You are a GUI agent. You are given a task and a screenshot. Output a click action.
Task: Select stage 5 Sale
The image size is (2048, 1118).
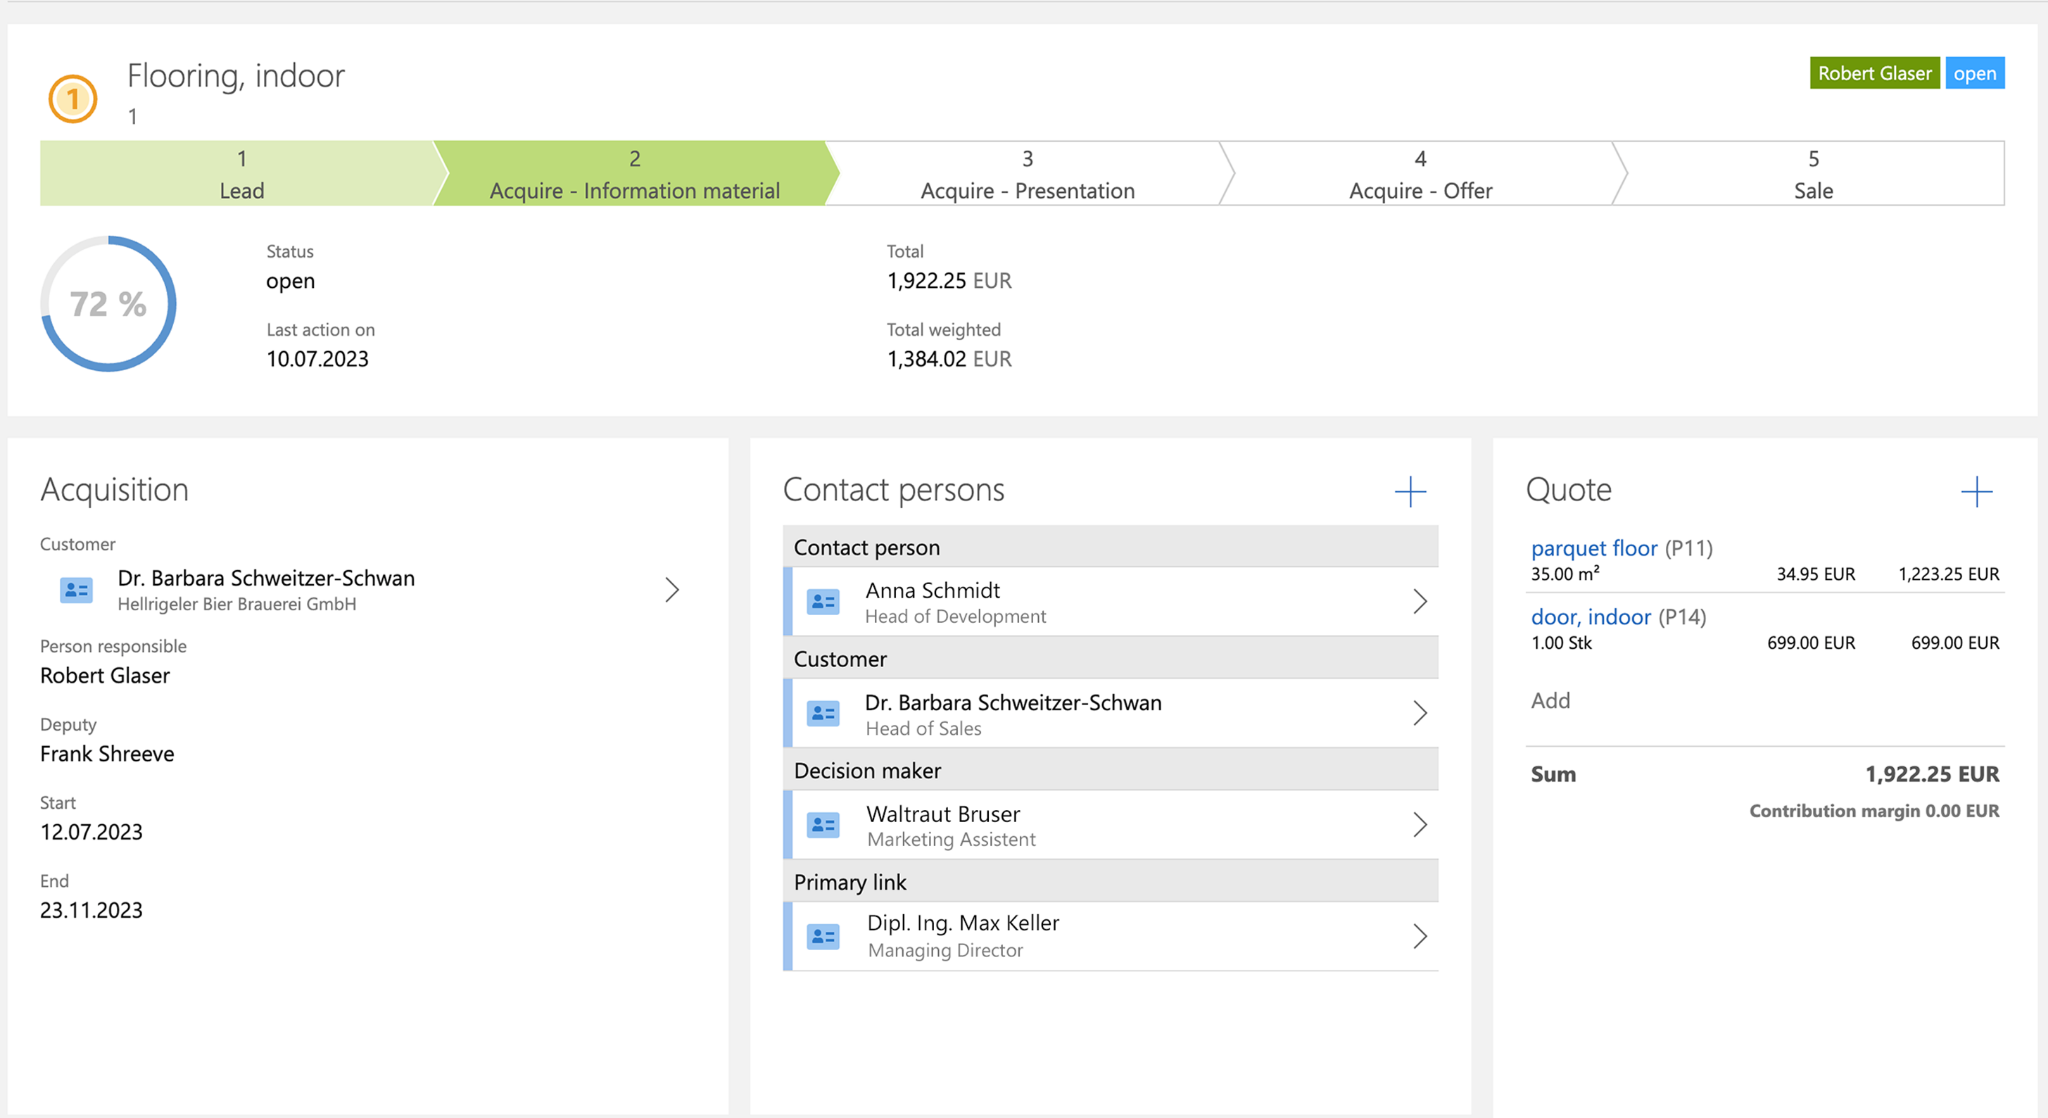[x=1812, y=174]
